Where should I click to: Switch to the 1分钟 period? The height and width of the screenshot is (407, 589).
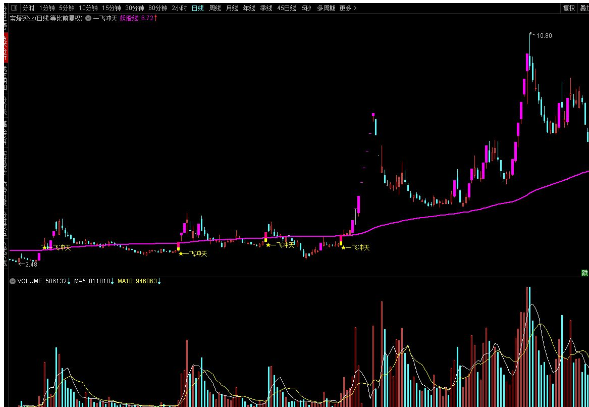[x=47, y=8]
